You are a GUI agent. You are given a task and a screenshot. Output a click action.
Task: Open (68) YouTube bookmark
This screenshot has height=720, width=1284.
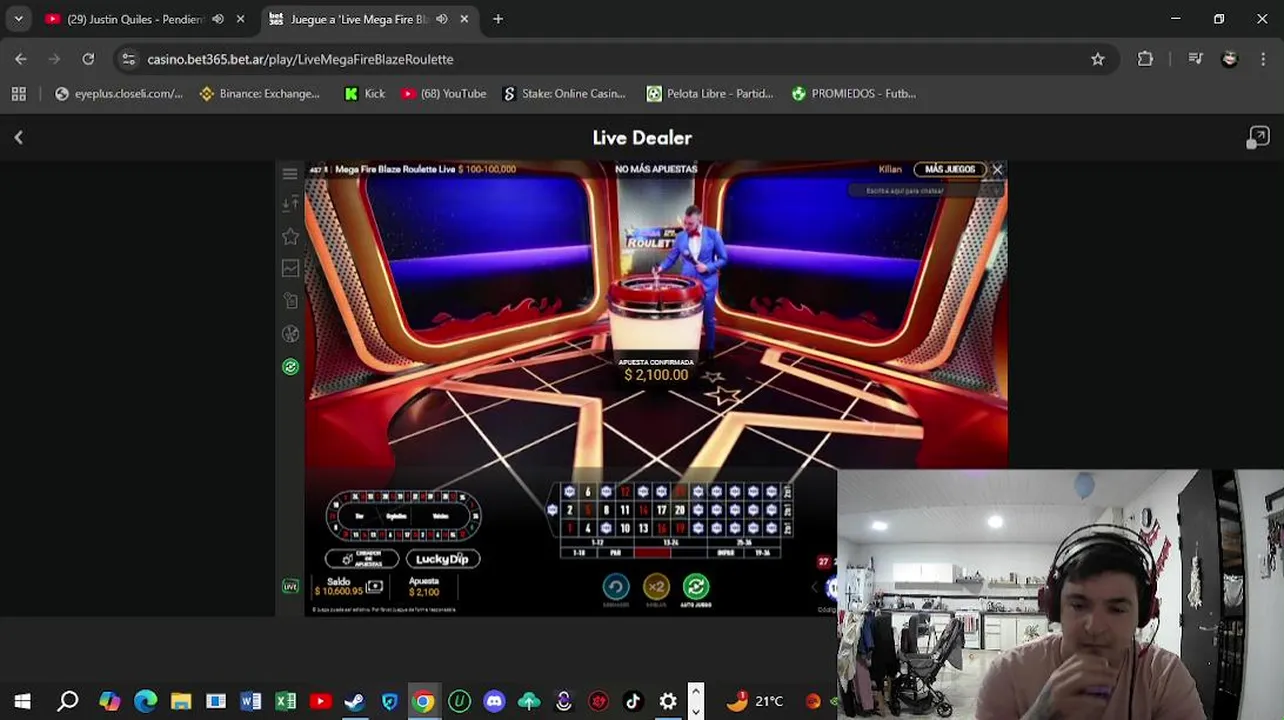tap(443, 94)
